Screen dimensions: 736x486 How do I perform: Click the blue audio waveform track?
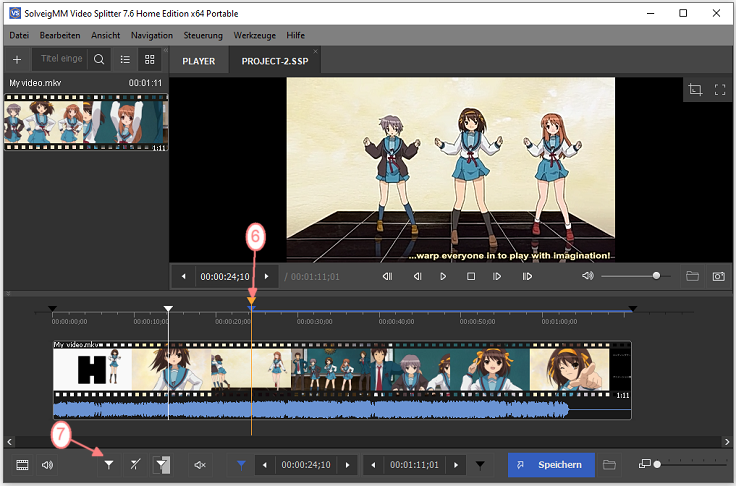pyautogui.click(x=342, y=409)
